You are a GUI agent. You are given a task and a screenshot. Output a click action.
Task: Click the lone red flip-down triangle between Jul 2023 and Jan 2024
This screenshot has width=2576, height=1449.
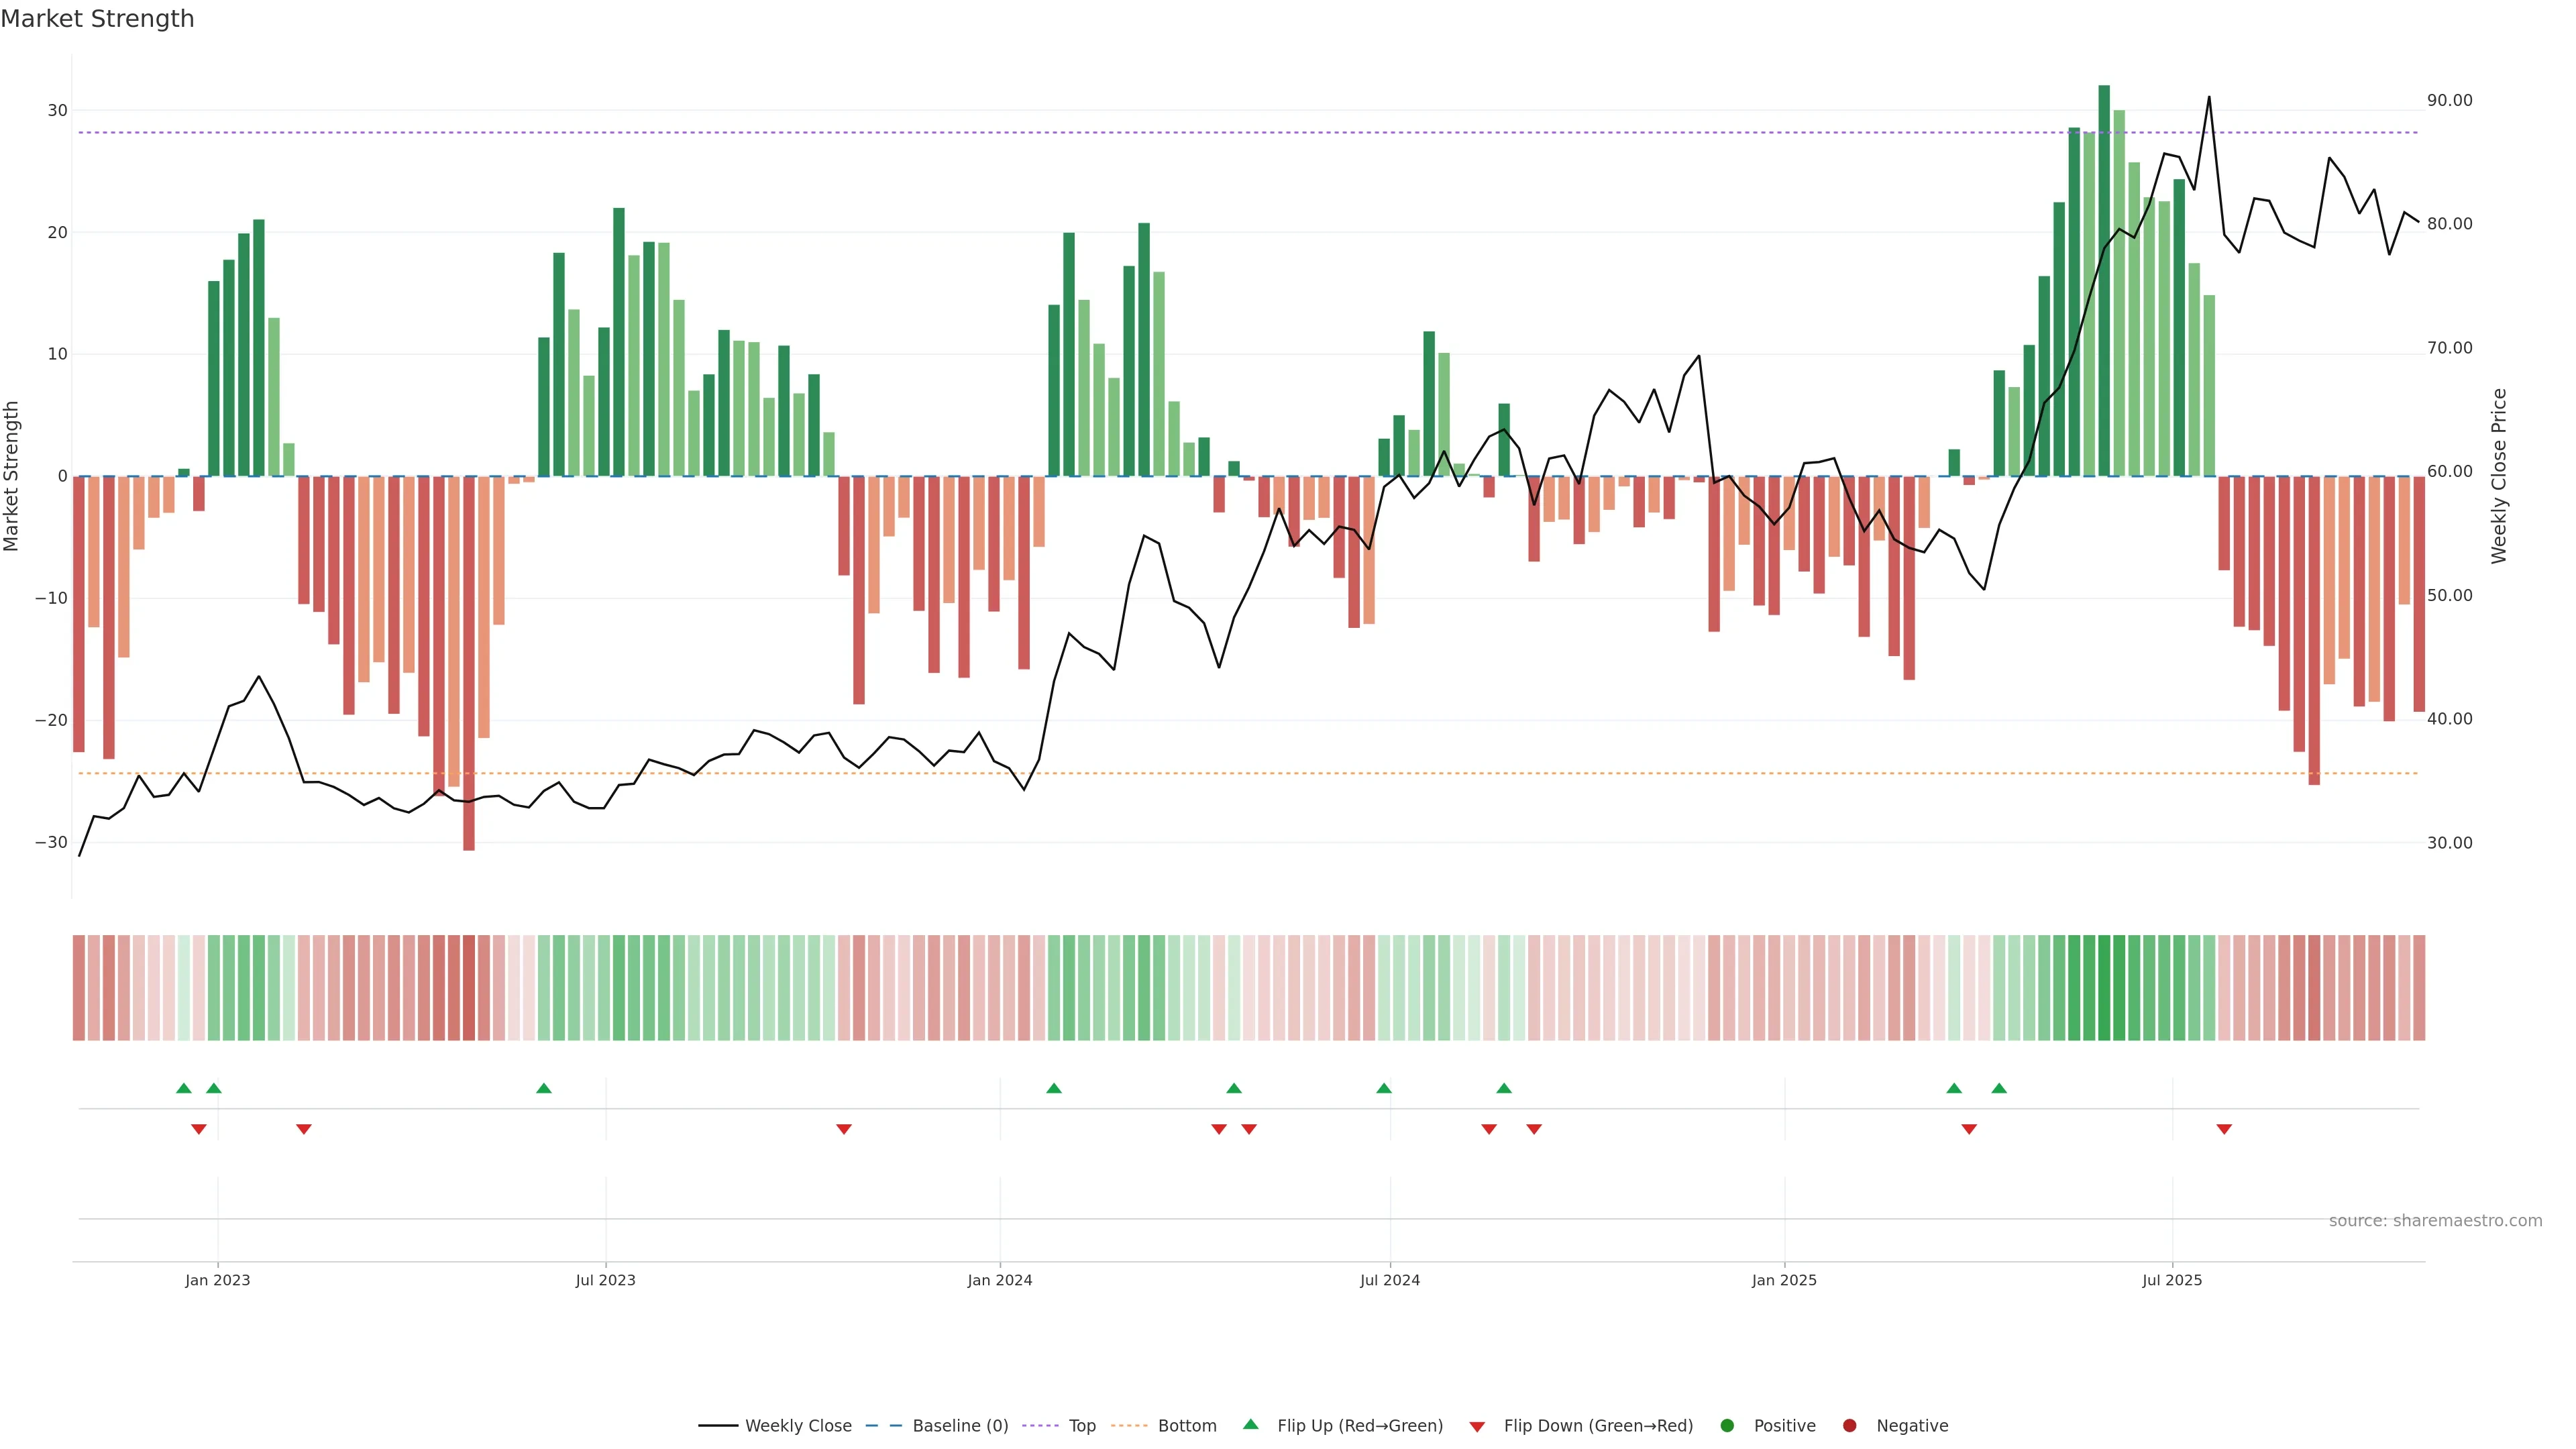[x=843, y=1129]
